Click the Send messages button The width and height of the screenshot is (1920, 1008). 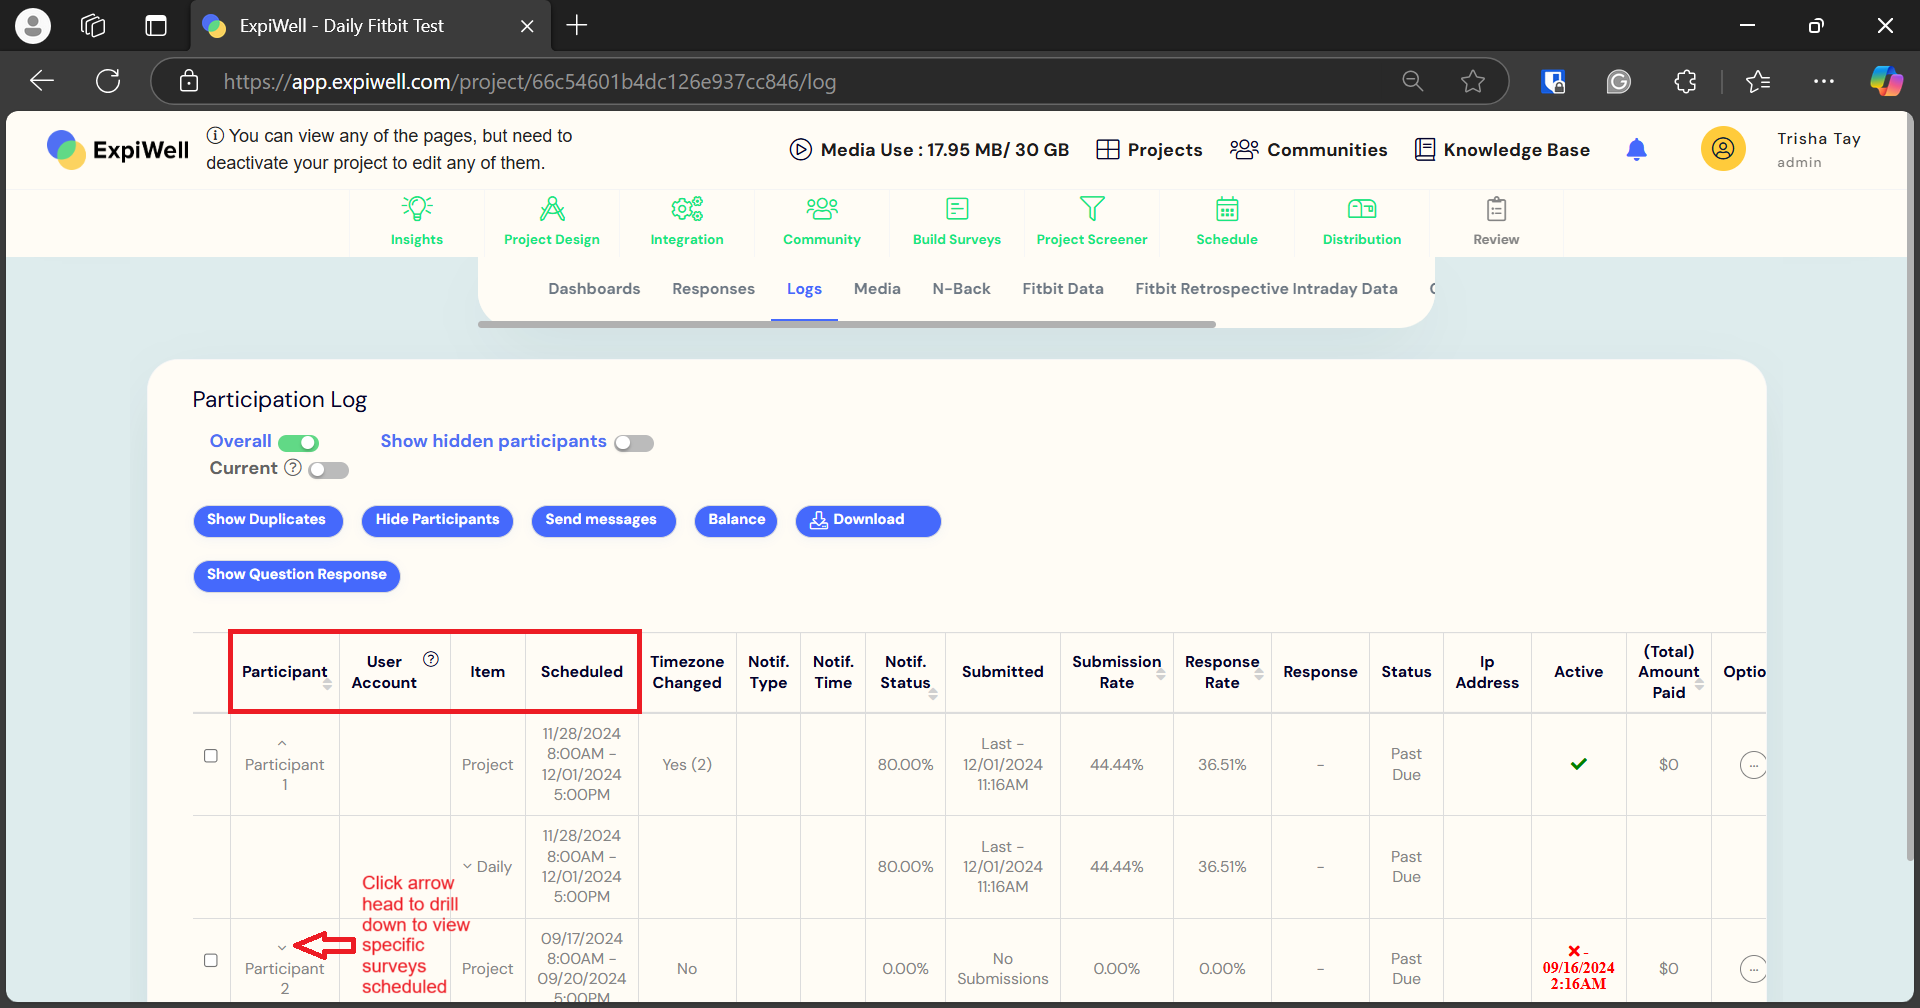coord(602,520)
